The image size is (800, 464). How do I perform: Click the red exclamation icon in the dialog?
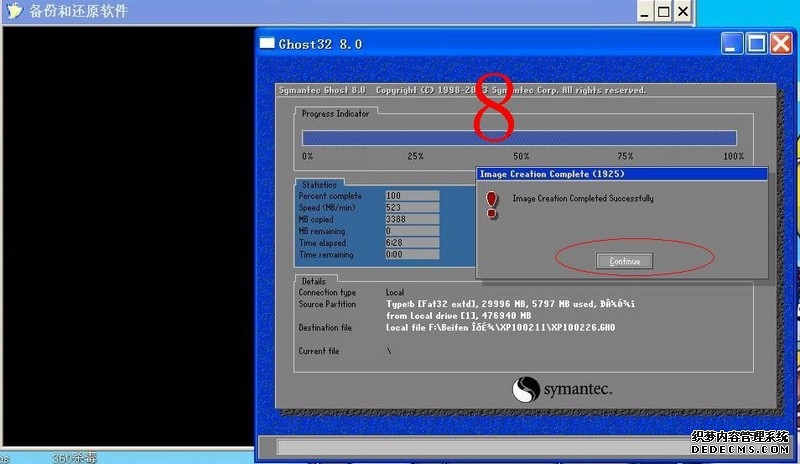tap(491, 205)
